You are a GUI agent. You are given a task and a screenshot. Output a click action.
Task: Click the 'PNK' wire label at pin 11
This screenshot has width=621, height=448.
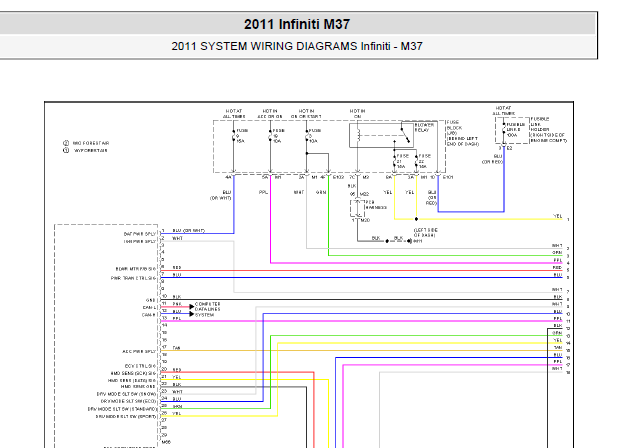coord(177,304)
